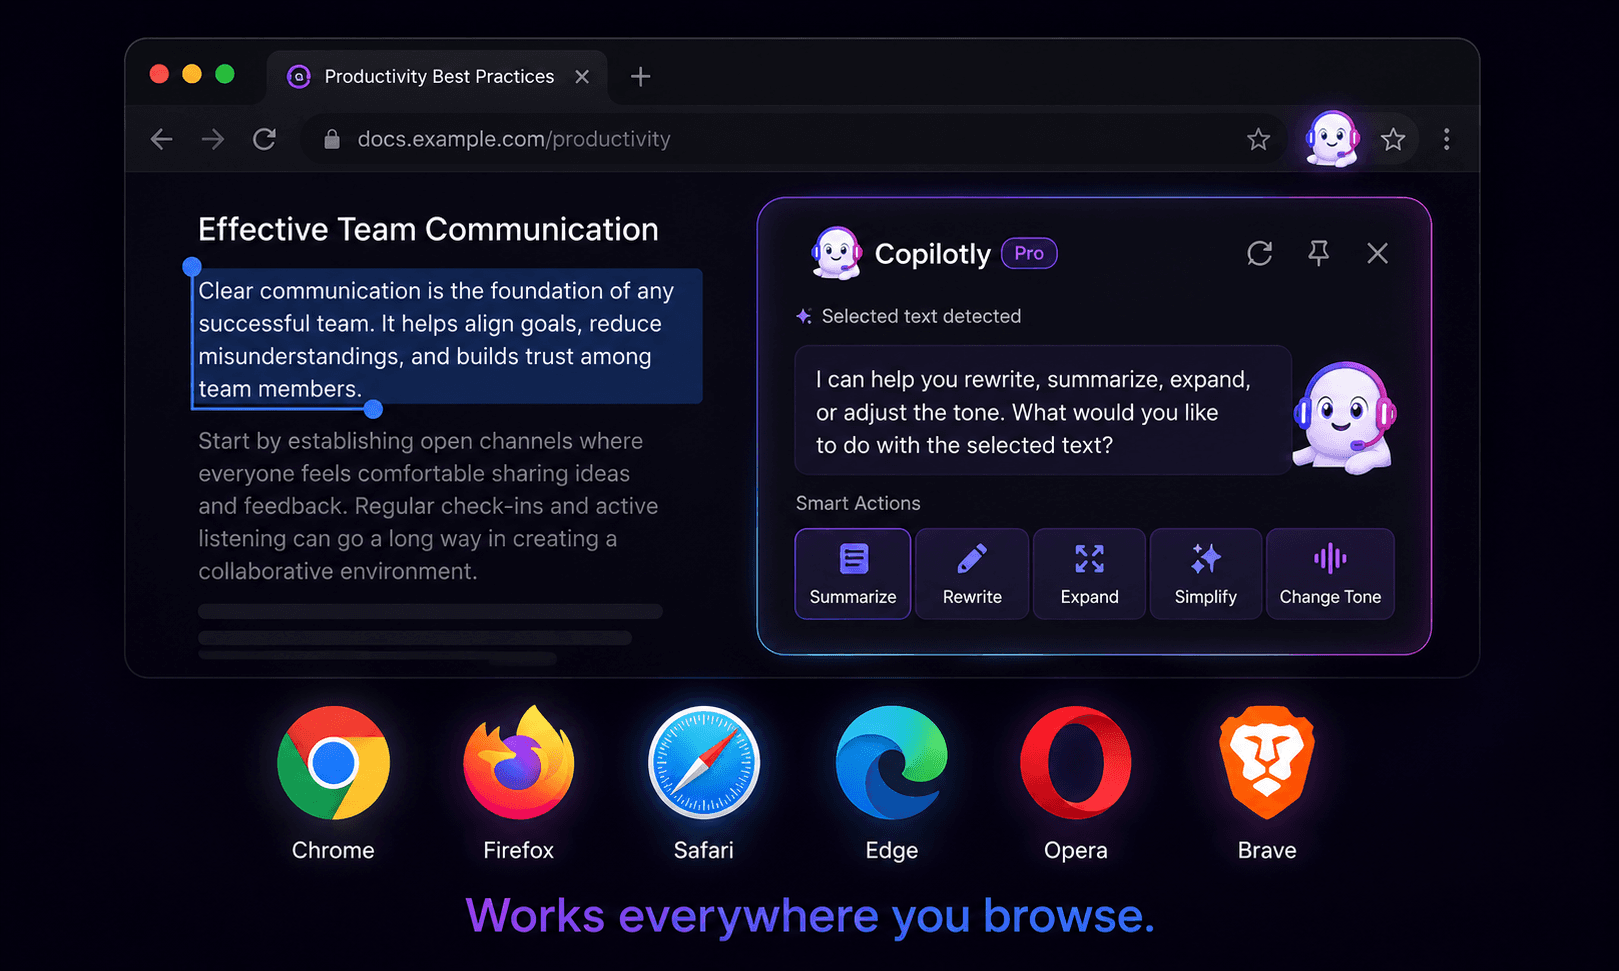Click the Change Tone smart action
The width and height of the screenshot is (1619, 971).
pos(1330,574)
